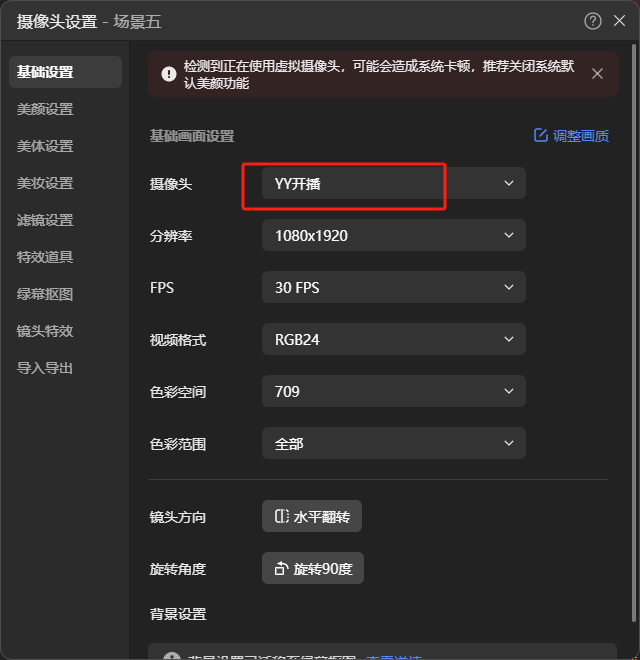Viewport: 640px width, 660px height.
Task: Expand 色彩范围 dropdown showing 全部
Action: (394, 443)
